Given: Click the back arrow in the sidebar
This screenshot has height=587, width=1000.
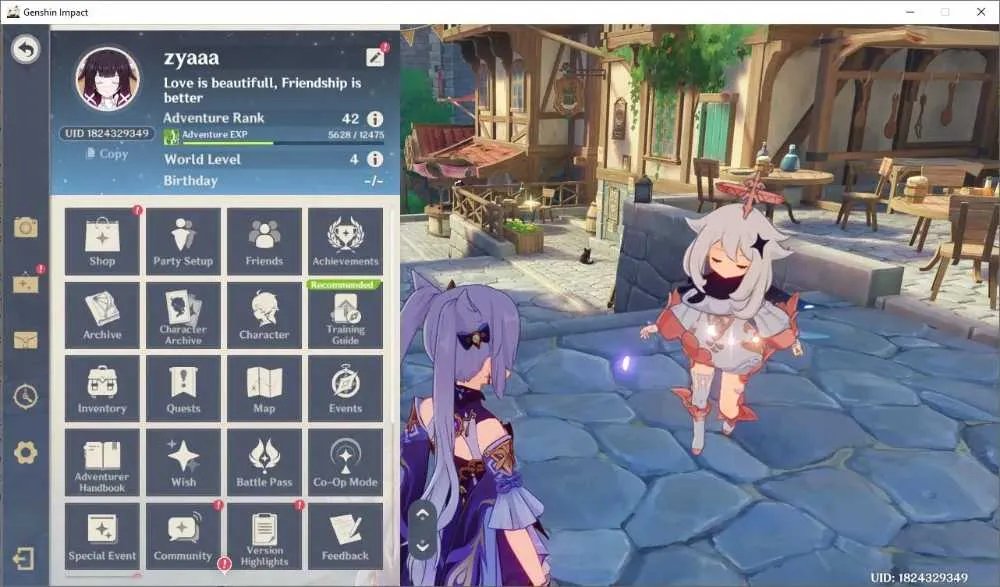Looking at the screenshot, I should [26, 49].
